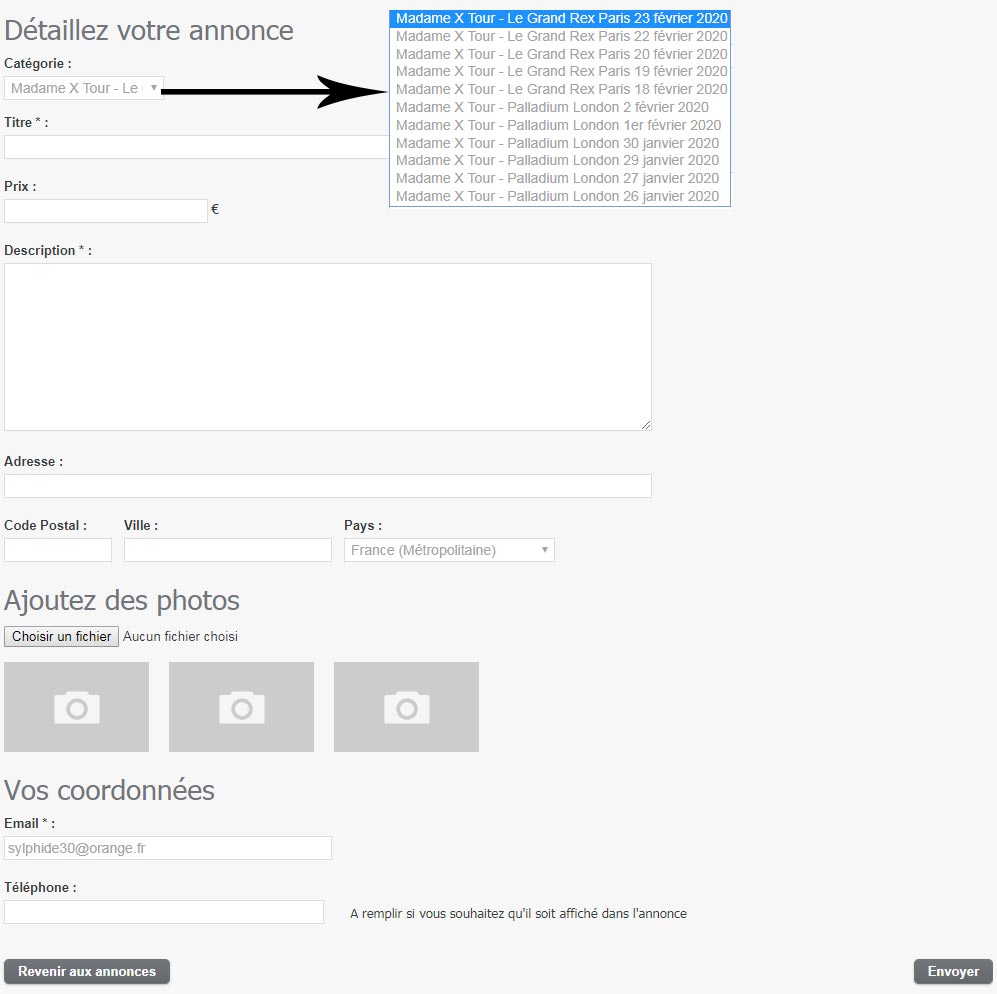Click the Email input field
This screenshot has width=997, height=994.
168,848
